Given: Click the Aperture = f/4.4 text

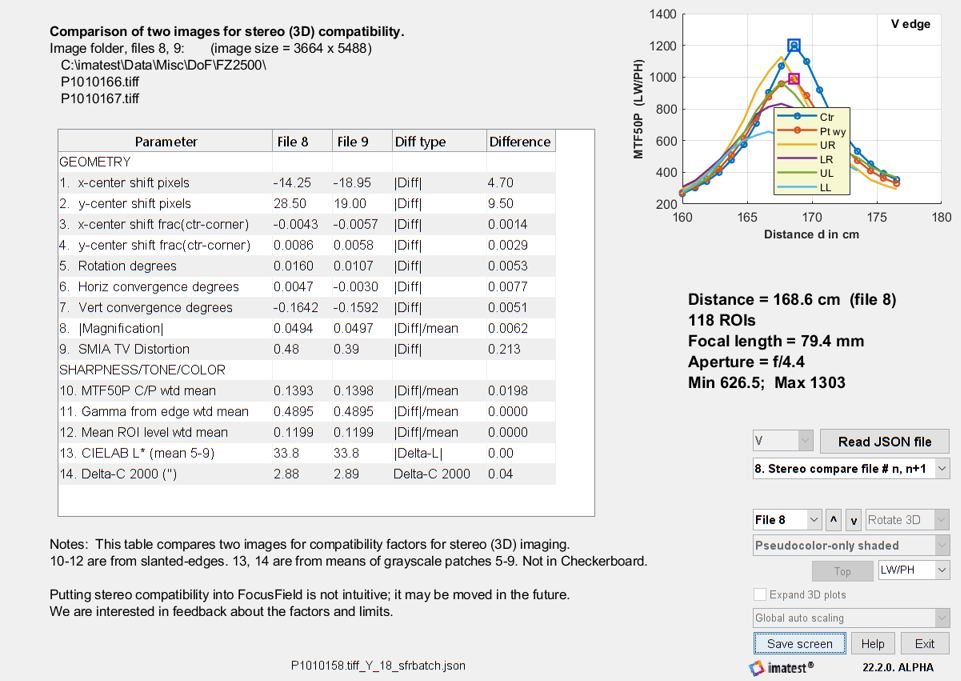Looking at the screenshot, I should (746, 362).
